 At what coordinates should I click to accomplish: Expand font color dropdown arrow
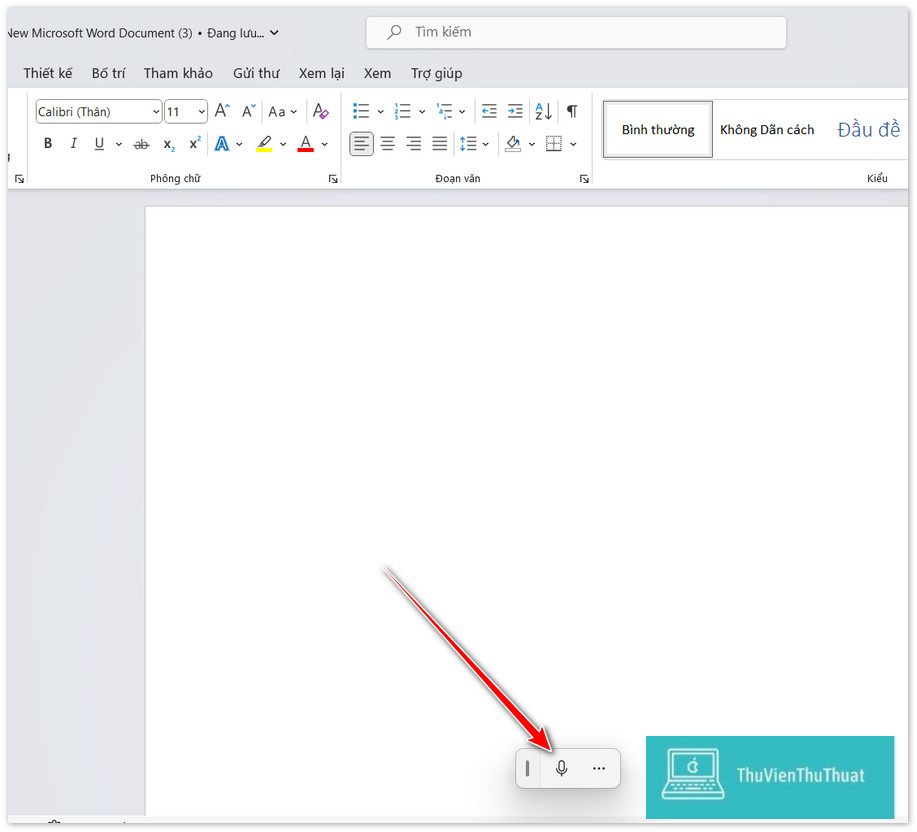pyautogui.click(x=325, y=144)
